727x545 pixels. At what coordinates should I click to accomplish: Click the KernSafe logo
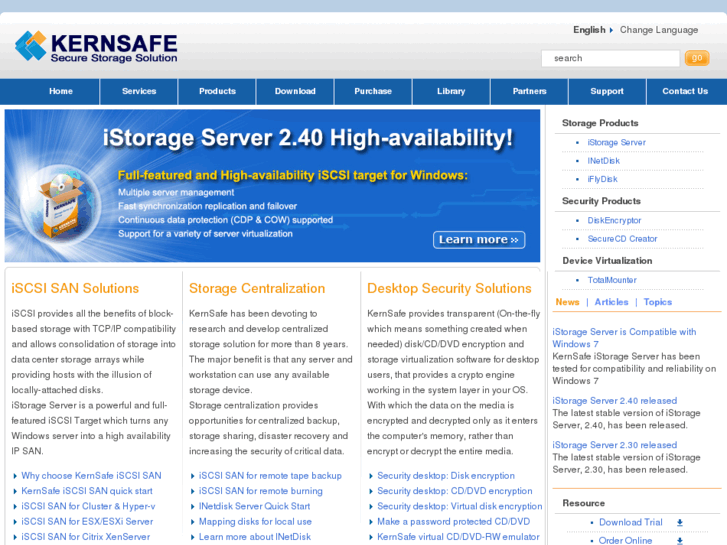(x=96, y=46)
